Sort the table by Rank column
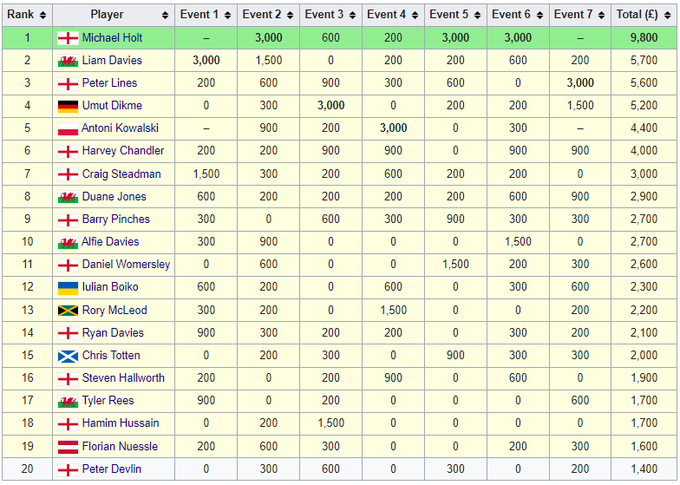Screen dimensions: 680x485 click(x=27, y=15)
